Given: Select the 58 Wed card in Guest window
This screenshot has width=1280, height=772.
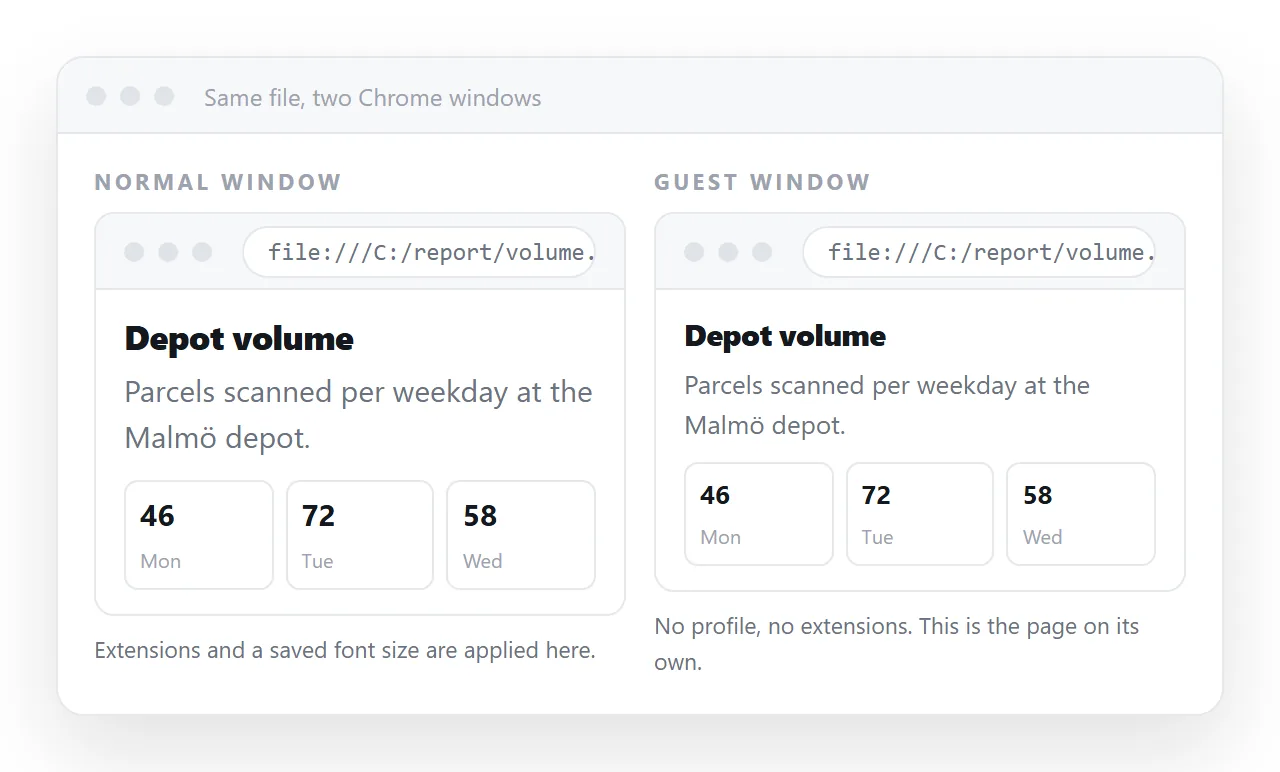Looking at the screenshot, I should coord(1081,514).
